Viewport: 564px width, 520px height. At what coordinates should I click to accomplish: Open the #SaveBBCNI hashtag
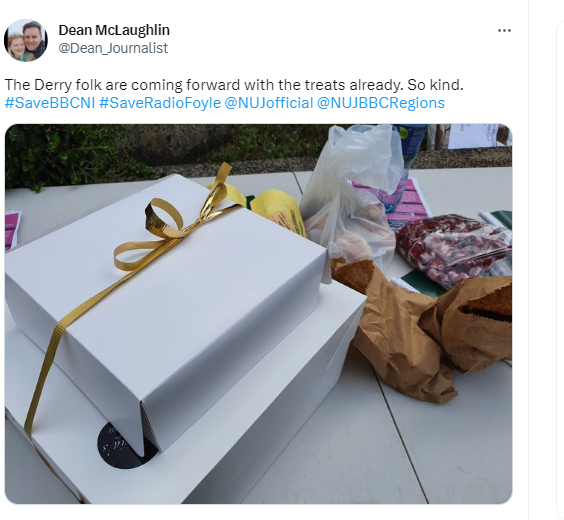pyautogui.click(x=50, y=103)
